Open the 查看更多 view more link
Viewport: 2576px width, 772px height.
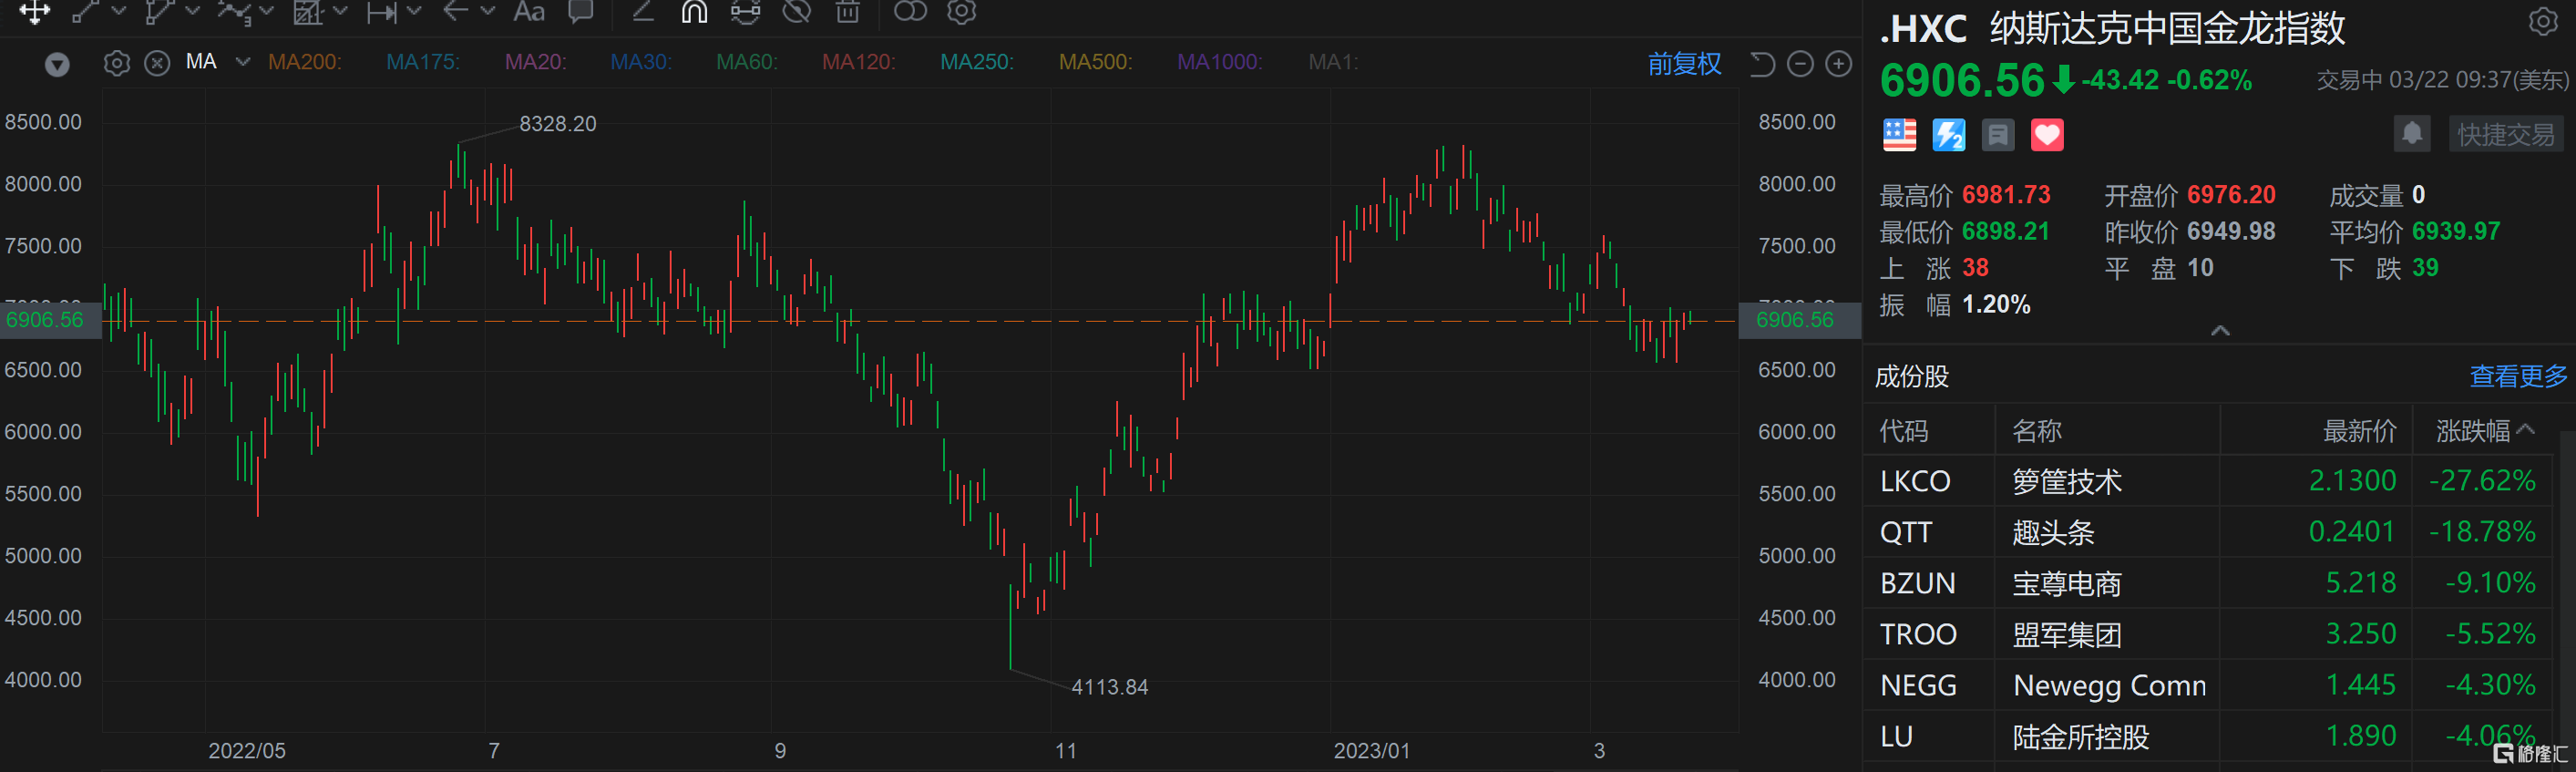click(x=2518, y=376)
